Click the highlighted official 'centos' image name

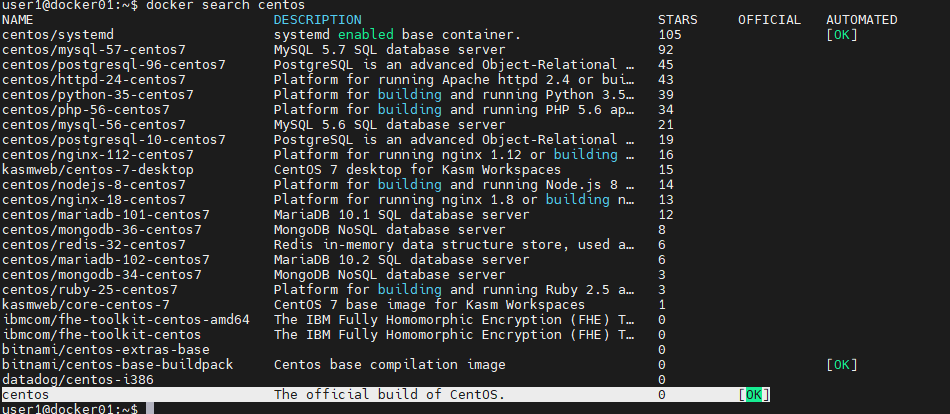click(26, 395)
